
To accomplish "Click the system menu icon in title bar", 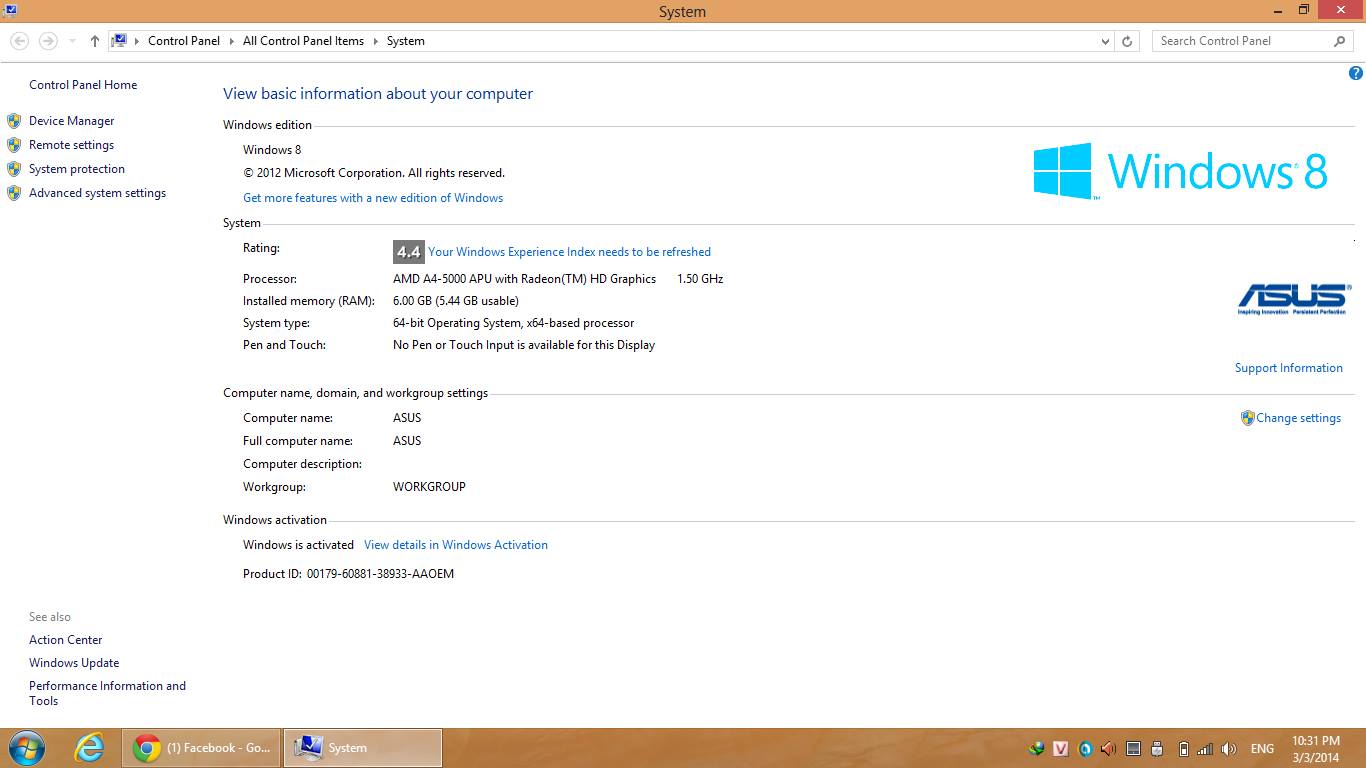I will click(x=10, y=10).
